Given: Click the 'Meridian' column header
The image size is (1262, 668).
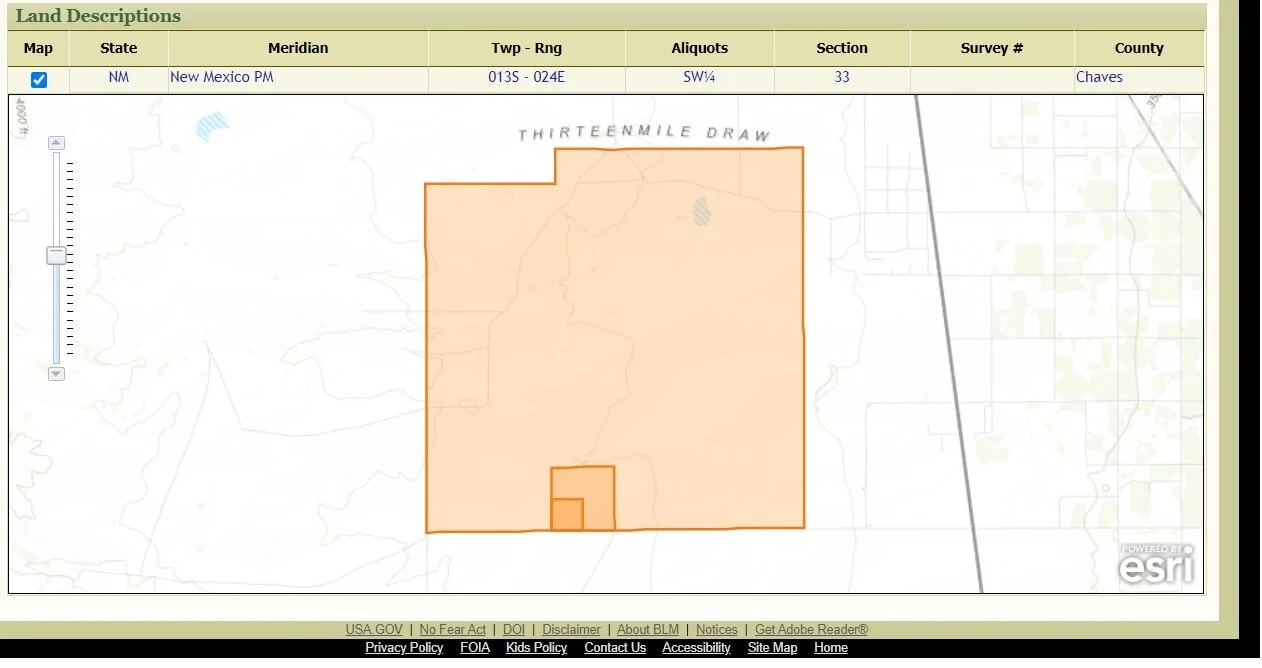Looking at the screenshot, I should tap(298, 48).
